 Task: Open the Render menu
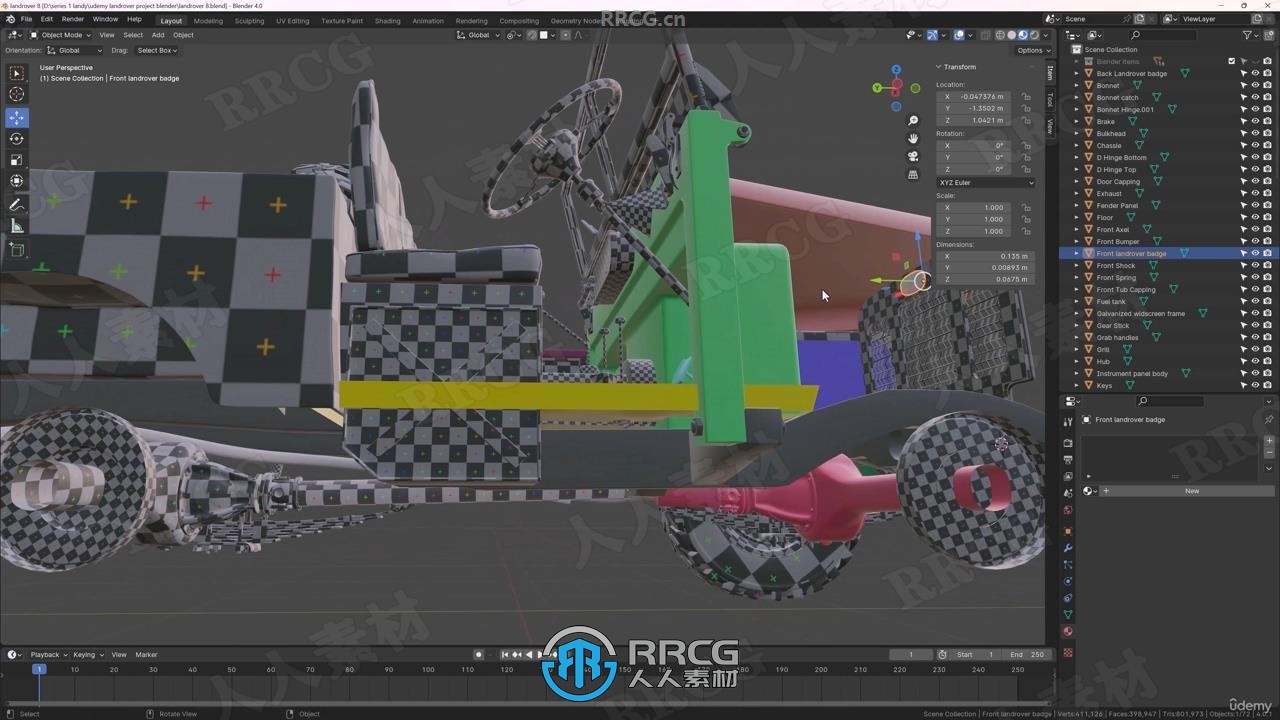pos(73,19)
